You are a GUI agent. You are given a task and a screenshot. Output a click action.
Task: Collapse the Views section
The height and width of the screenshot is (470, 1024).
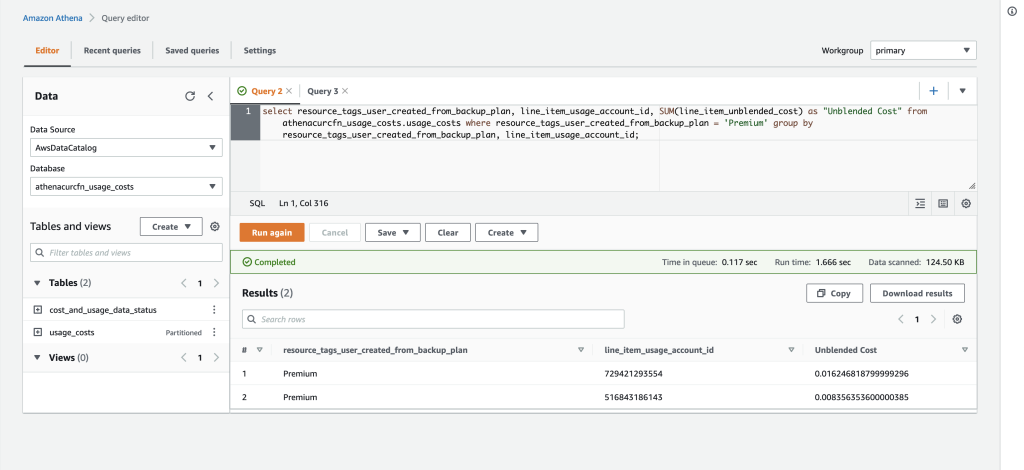(x=37, y=358)
